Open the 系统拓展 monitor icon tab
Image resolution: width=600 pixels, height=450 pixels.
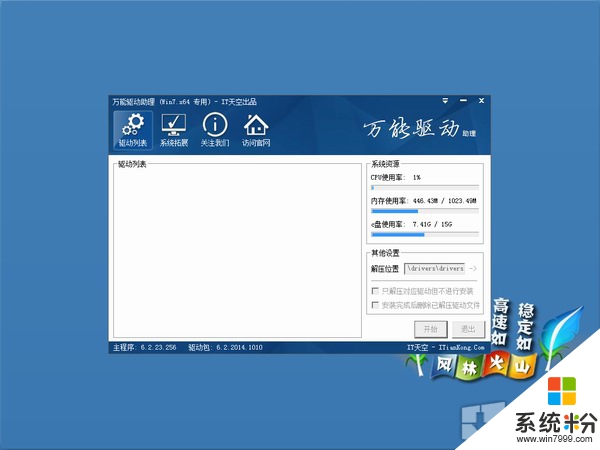pos(174,130)
